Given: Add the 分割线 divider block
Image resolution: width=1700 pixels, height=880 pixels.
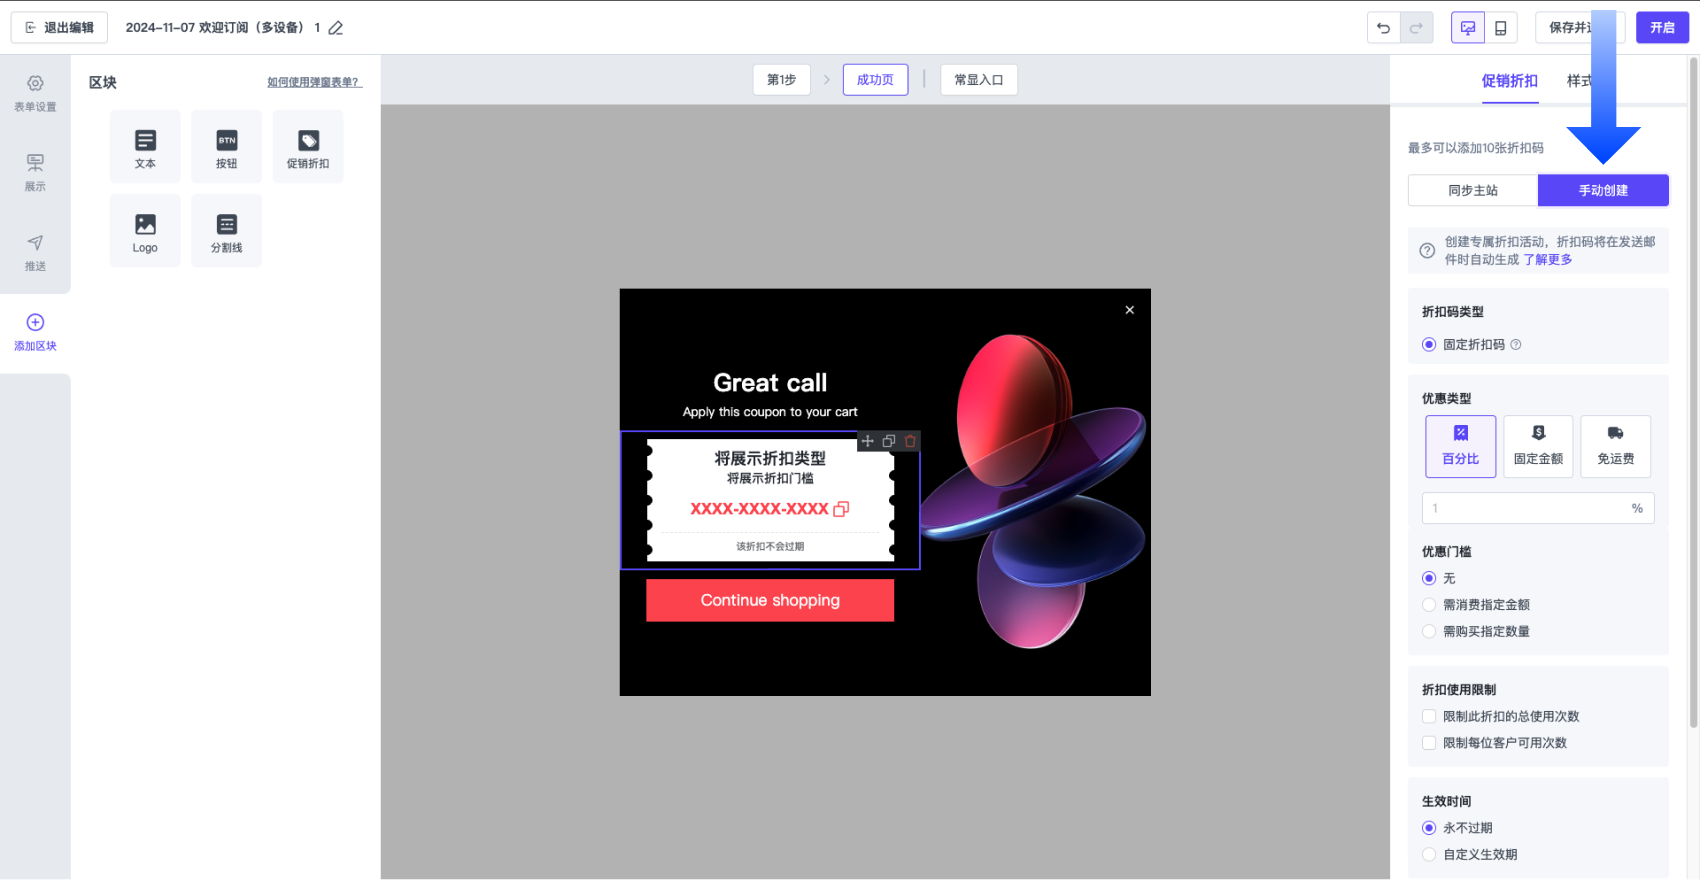Looking at the screenshot, I should [227, 231].
